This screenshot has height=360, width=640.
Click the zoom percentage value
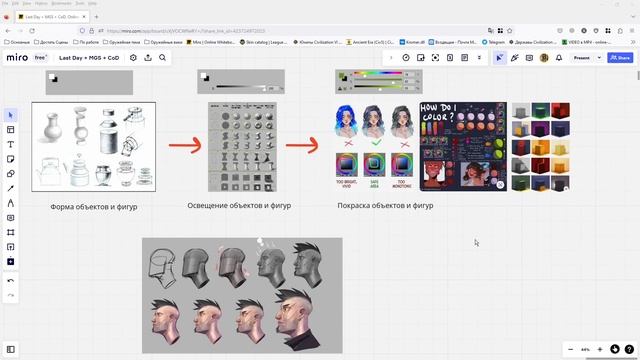click(x=585, y=349)
